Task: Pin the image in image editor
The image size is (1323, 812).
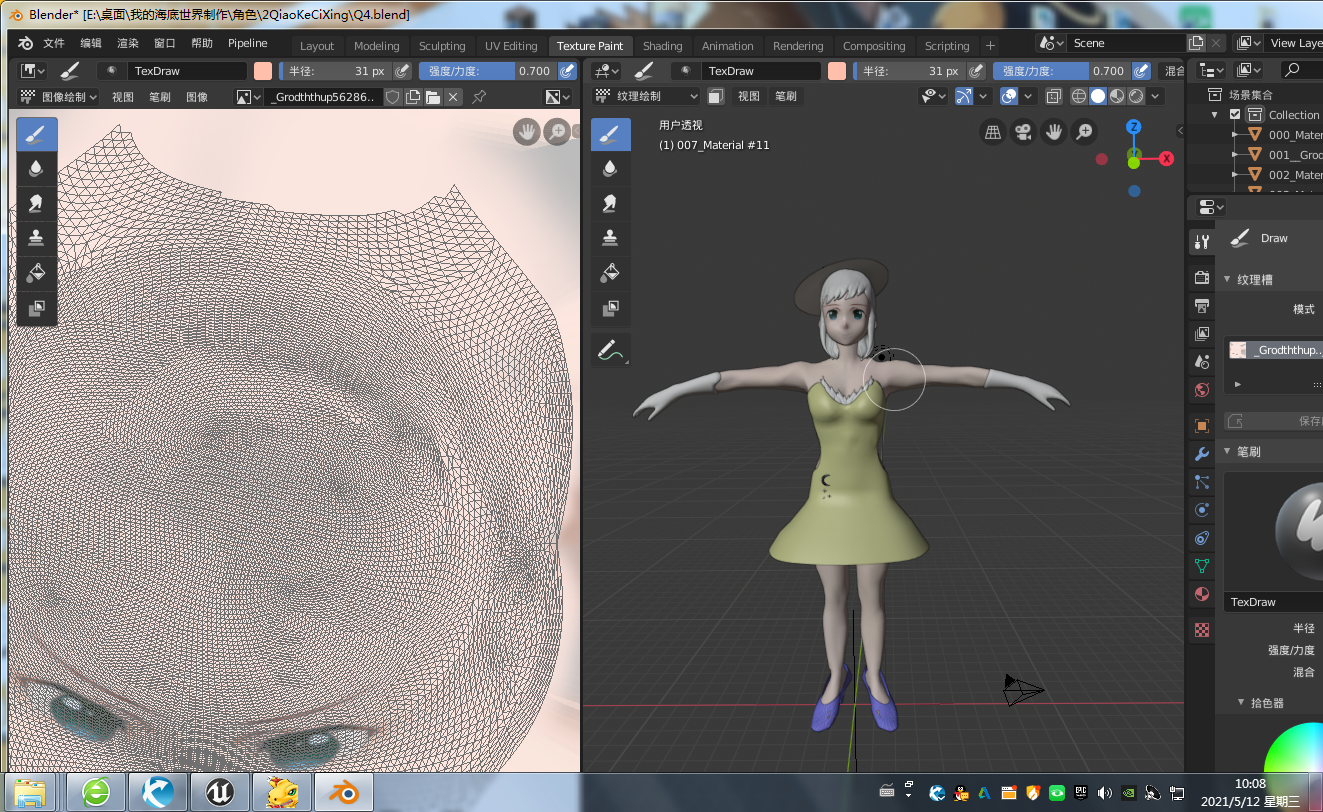Action: tap(479, 97)
